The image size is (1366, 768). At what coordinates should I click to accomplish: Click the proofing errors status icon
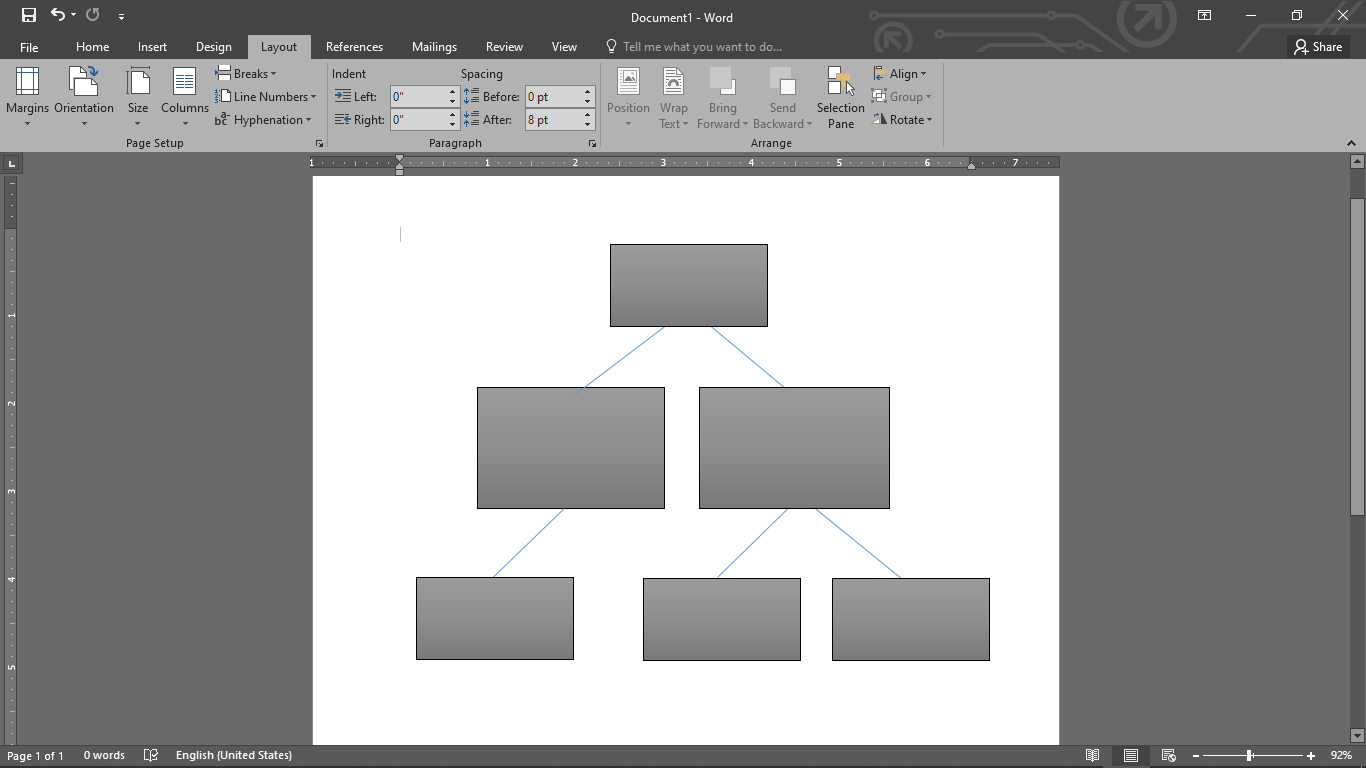151,756
